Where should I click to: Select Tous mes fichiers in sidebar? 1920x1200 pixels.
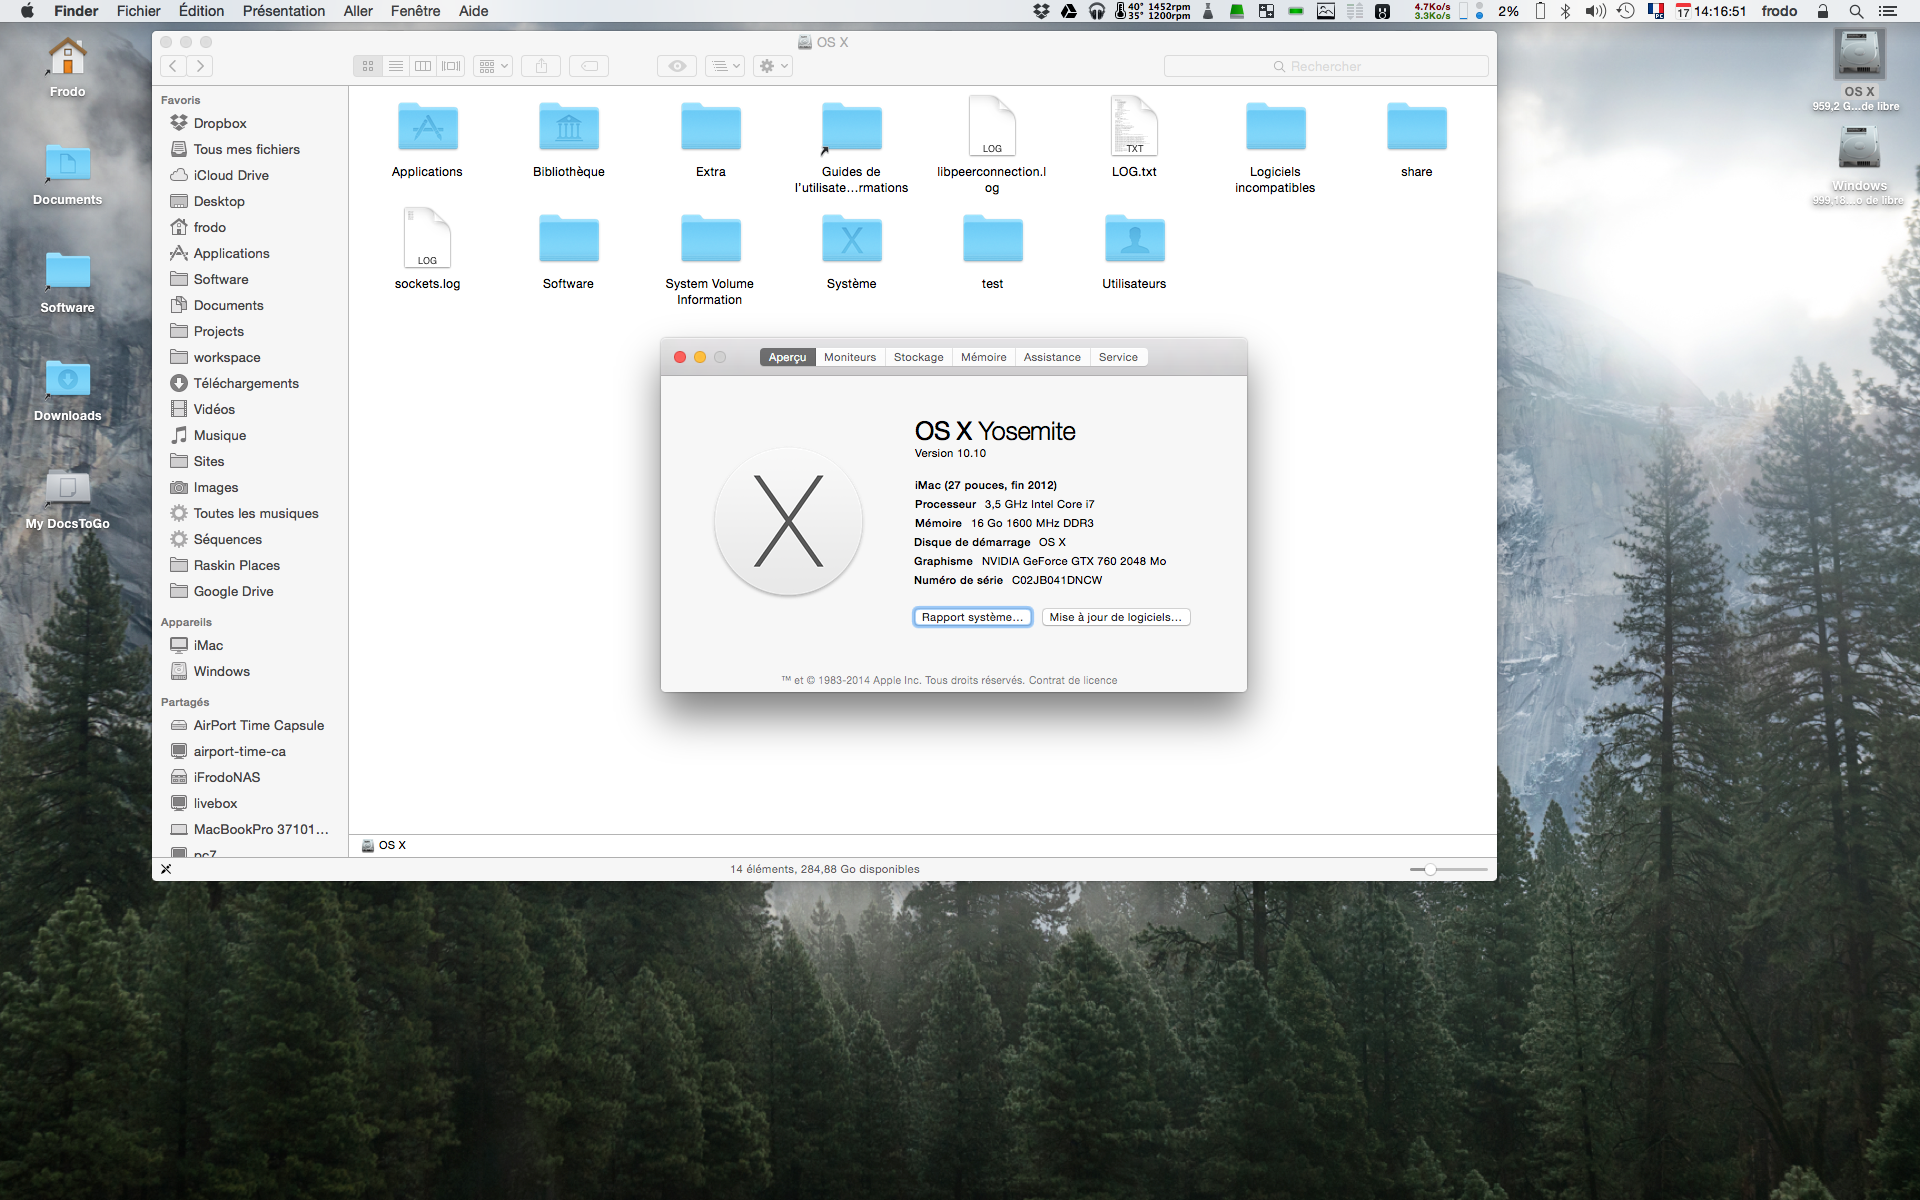[x=246, y=149]
